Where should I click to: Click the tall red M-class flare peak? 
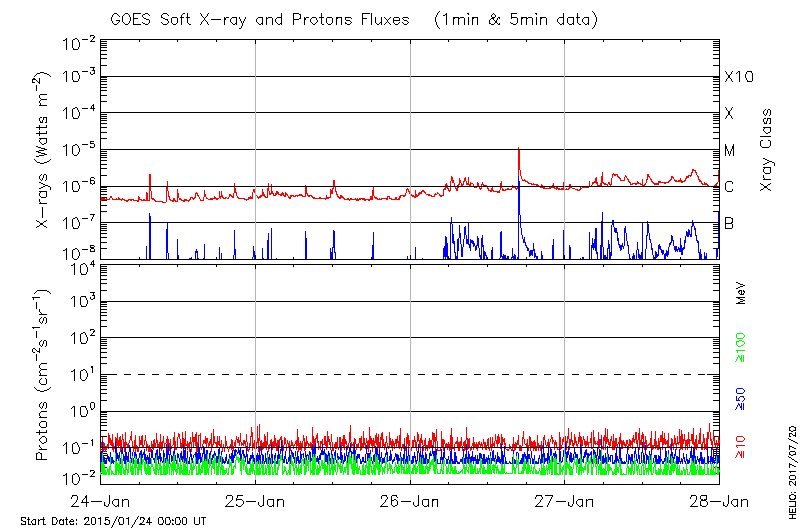tap(518, 150)
